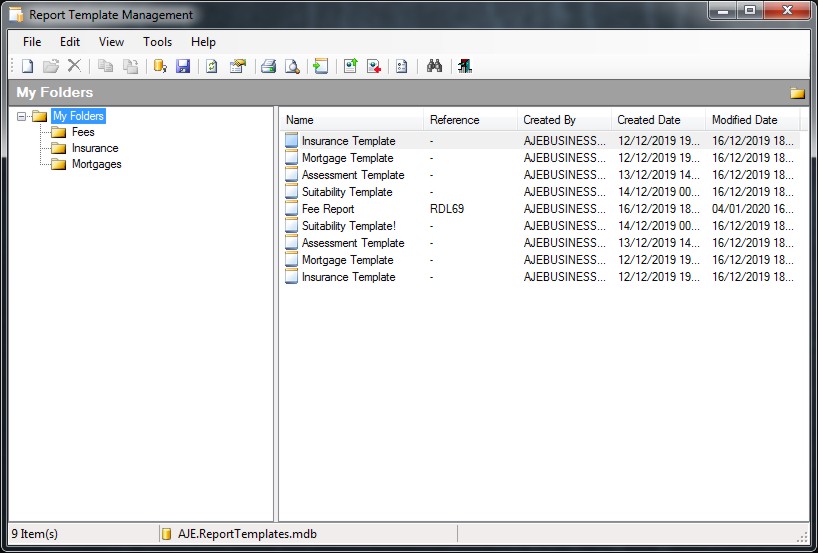The width and height of the screenshot is (818, 553).
Task: Click the Refresh icon in toolbar
Action: [212, 66]
